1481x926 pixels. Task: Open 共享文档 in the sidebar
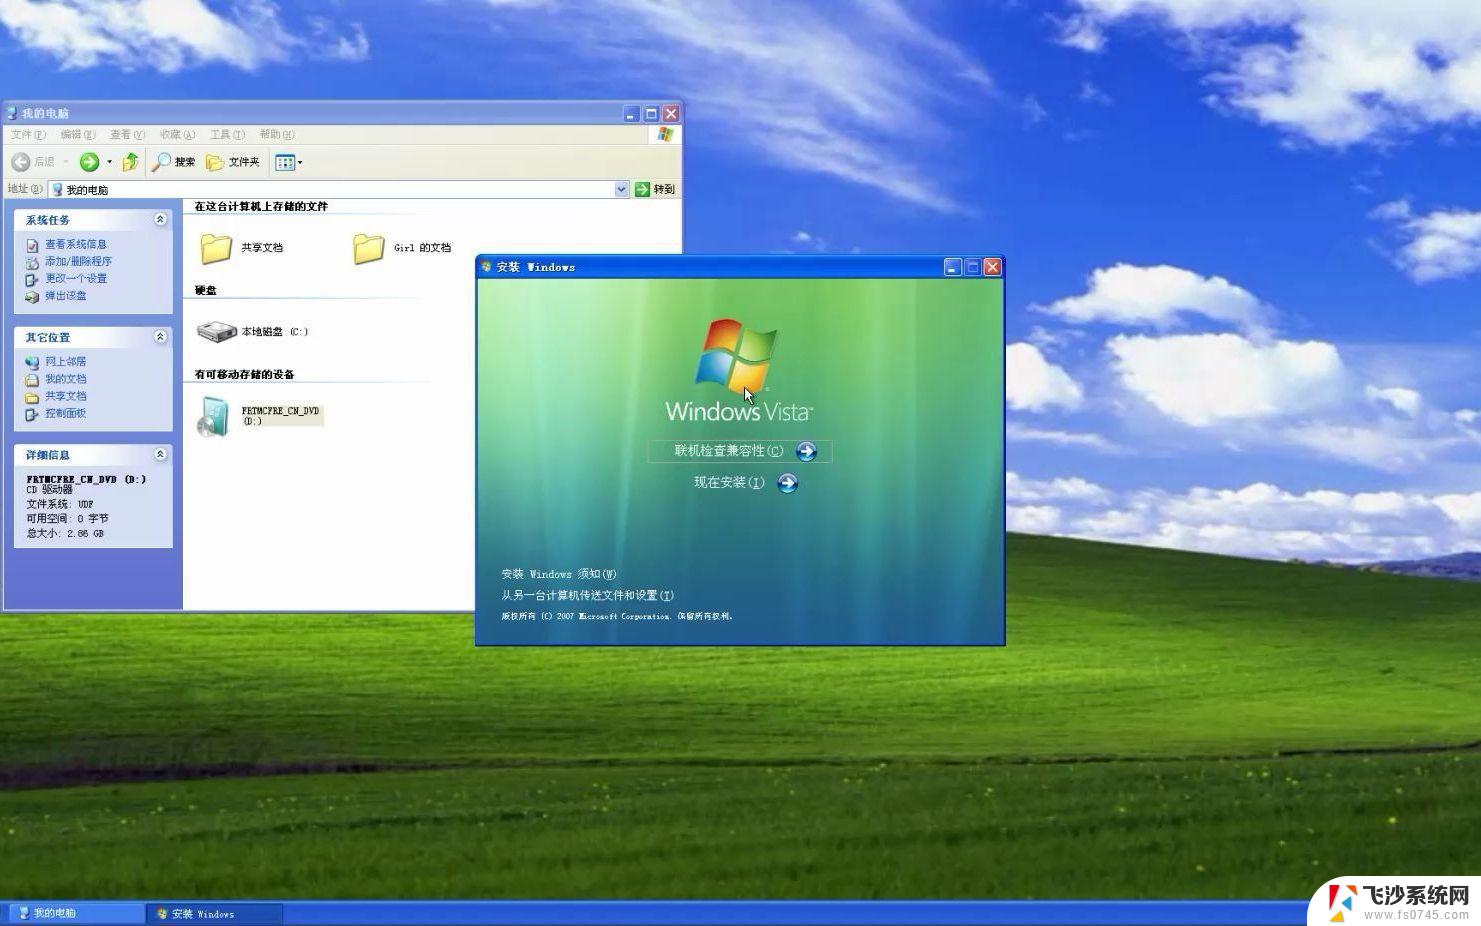click(65, 395)
